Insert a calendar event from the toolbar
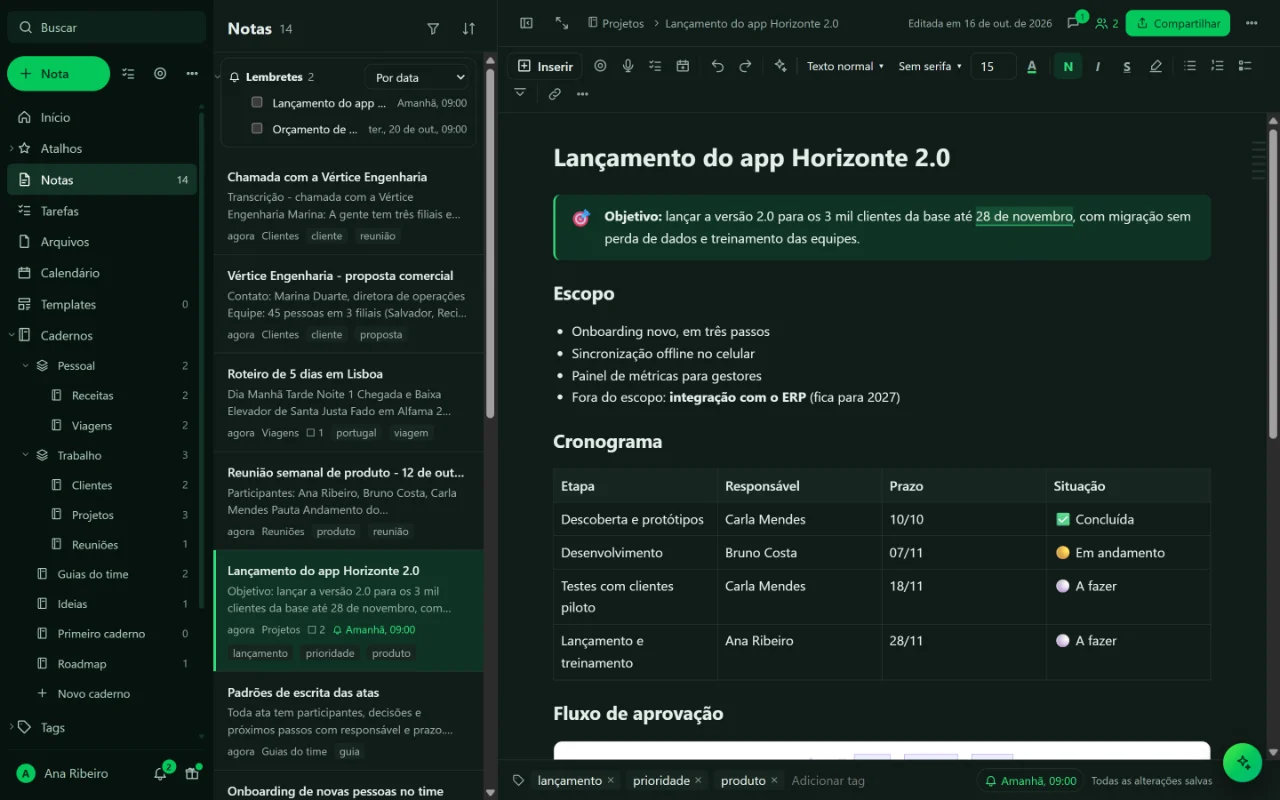Screen dimensions: 1280x800 tap(683, 66)
